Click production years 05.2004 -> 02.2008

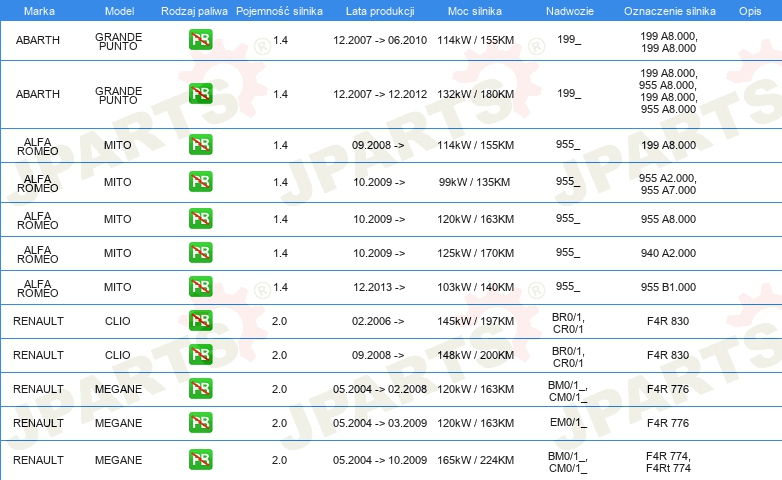pos(379,389)
